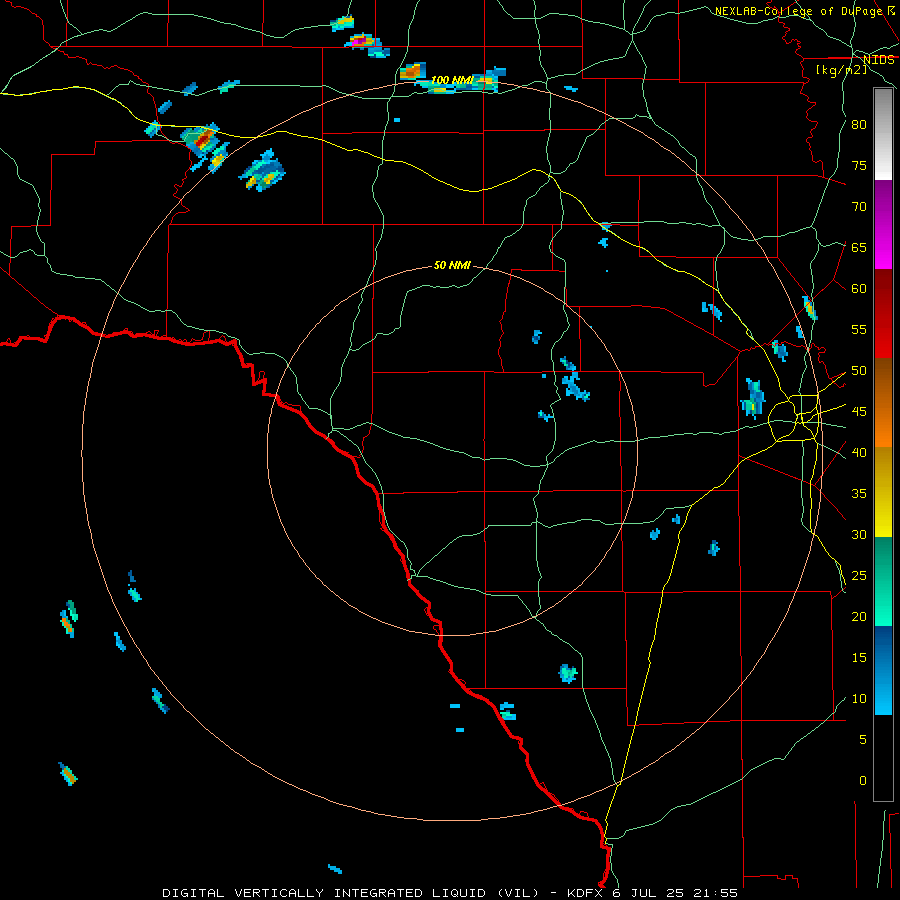The height and width of the screenshot is (900, 900).
Task: Click the color scale value 60
Action: [x=859, y=289]
